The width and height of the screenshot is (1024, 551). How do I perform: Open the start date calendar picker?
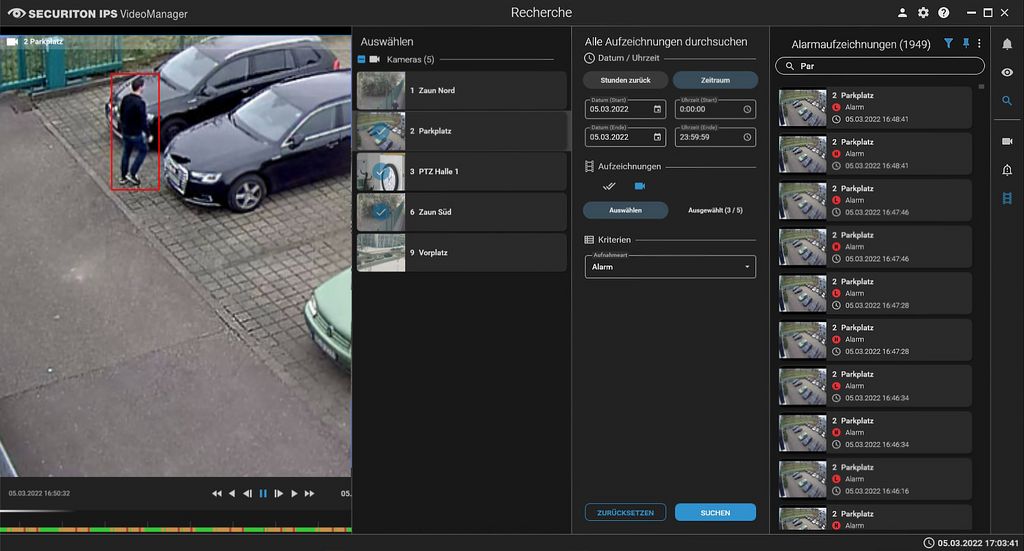[657, 109]
